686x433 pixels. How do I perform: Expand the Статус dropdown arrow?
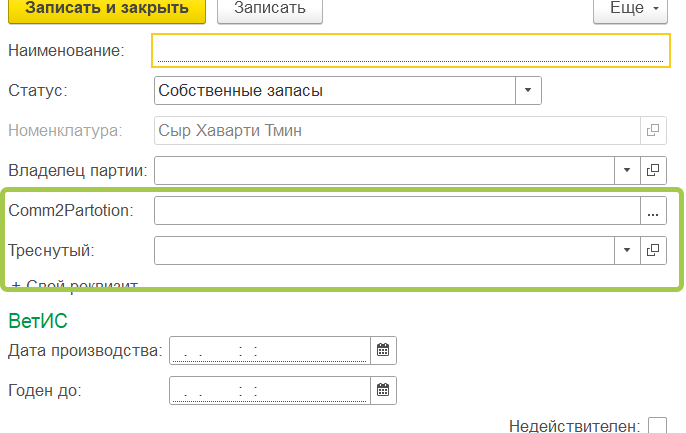[528, 91]
